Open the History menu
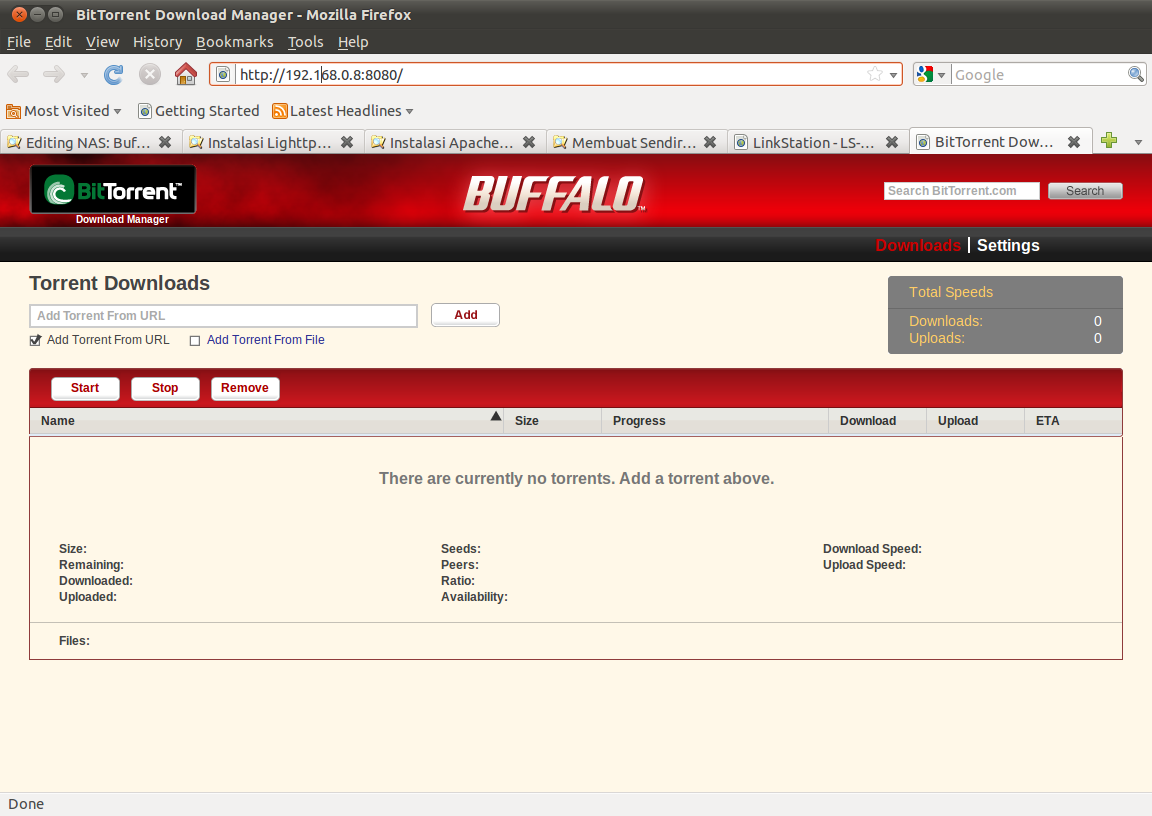 click(157, 42)
